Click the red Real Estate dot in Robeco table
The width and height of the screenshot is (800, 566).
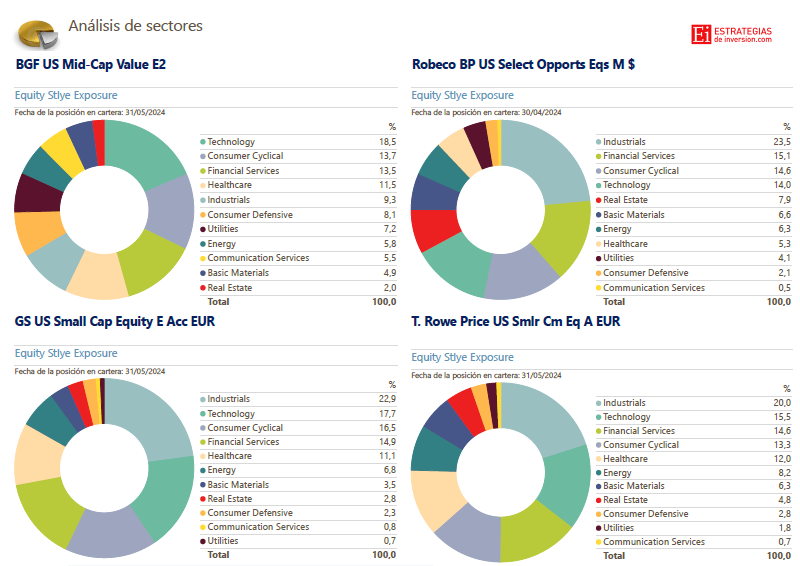[x=599, y=200]
